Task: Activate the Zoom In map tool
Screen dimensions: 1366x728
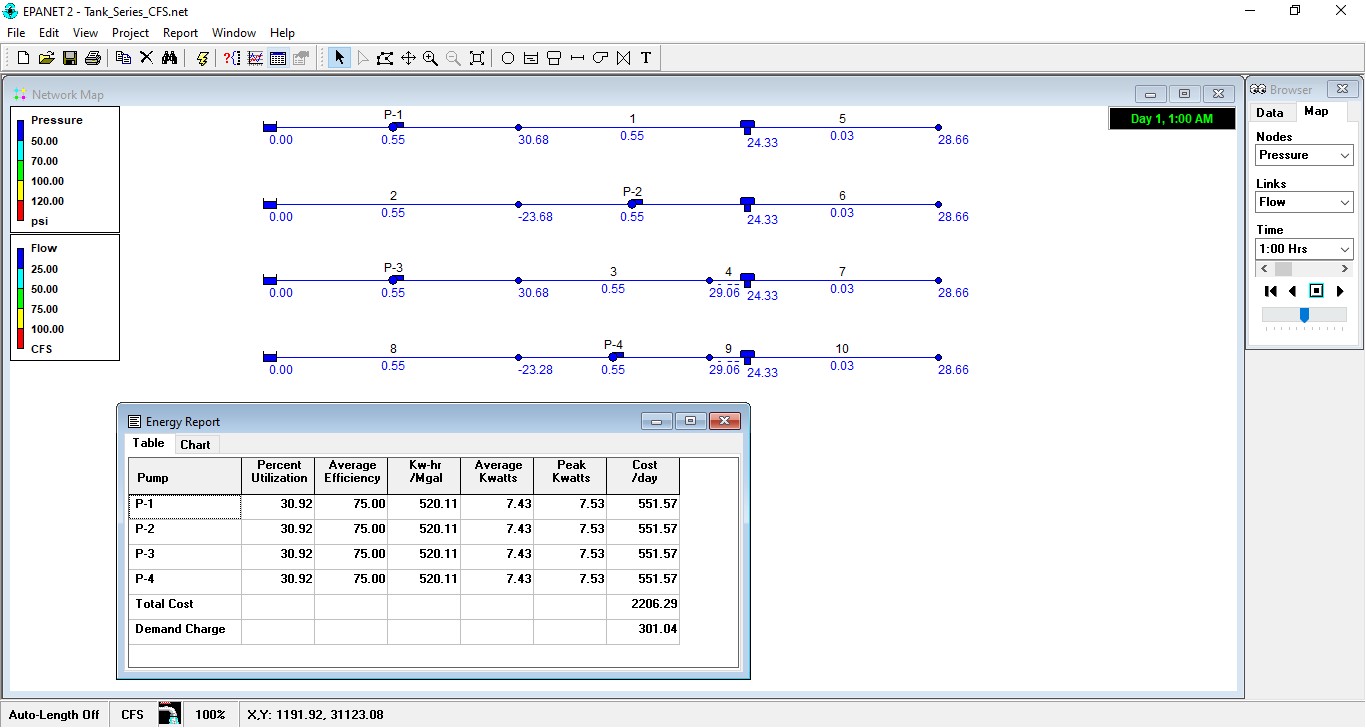Action: (431, 57)
